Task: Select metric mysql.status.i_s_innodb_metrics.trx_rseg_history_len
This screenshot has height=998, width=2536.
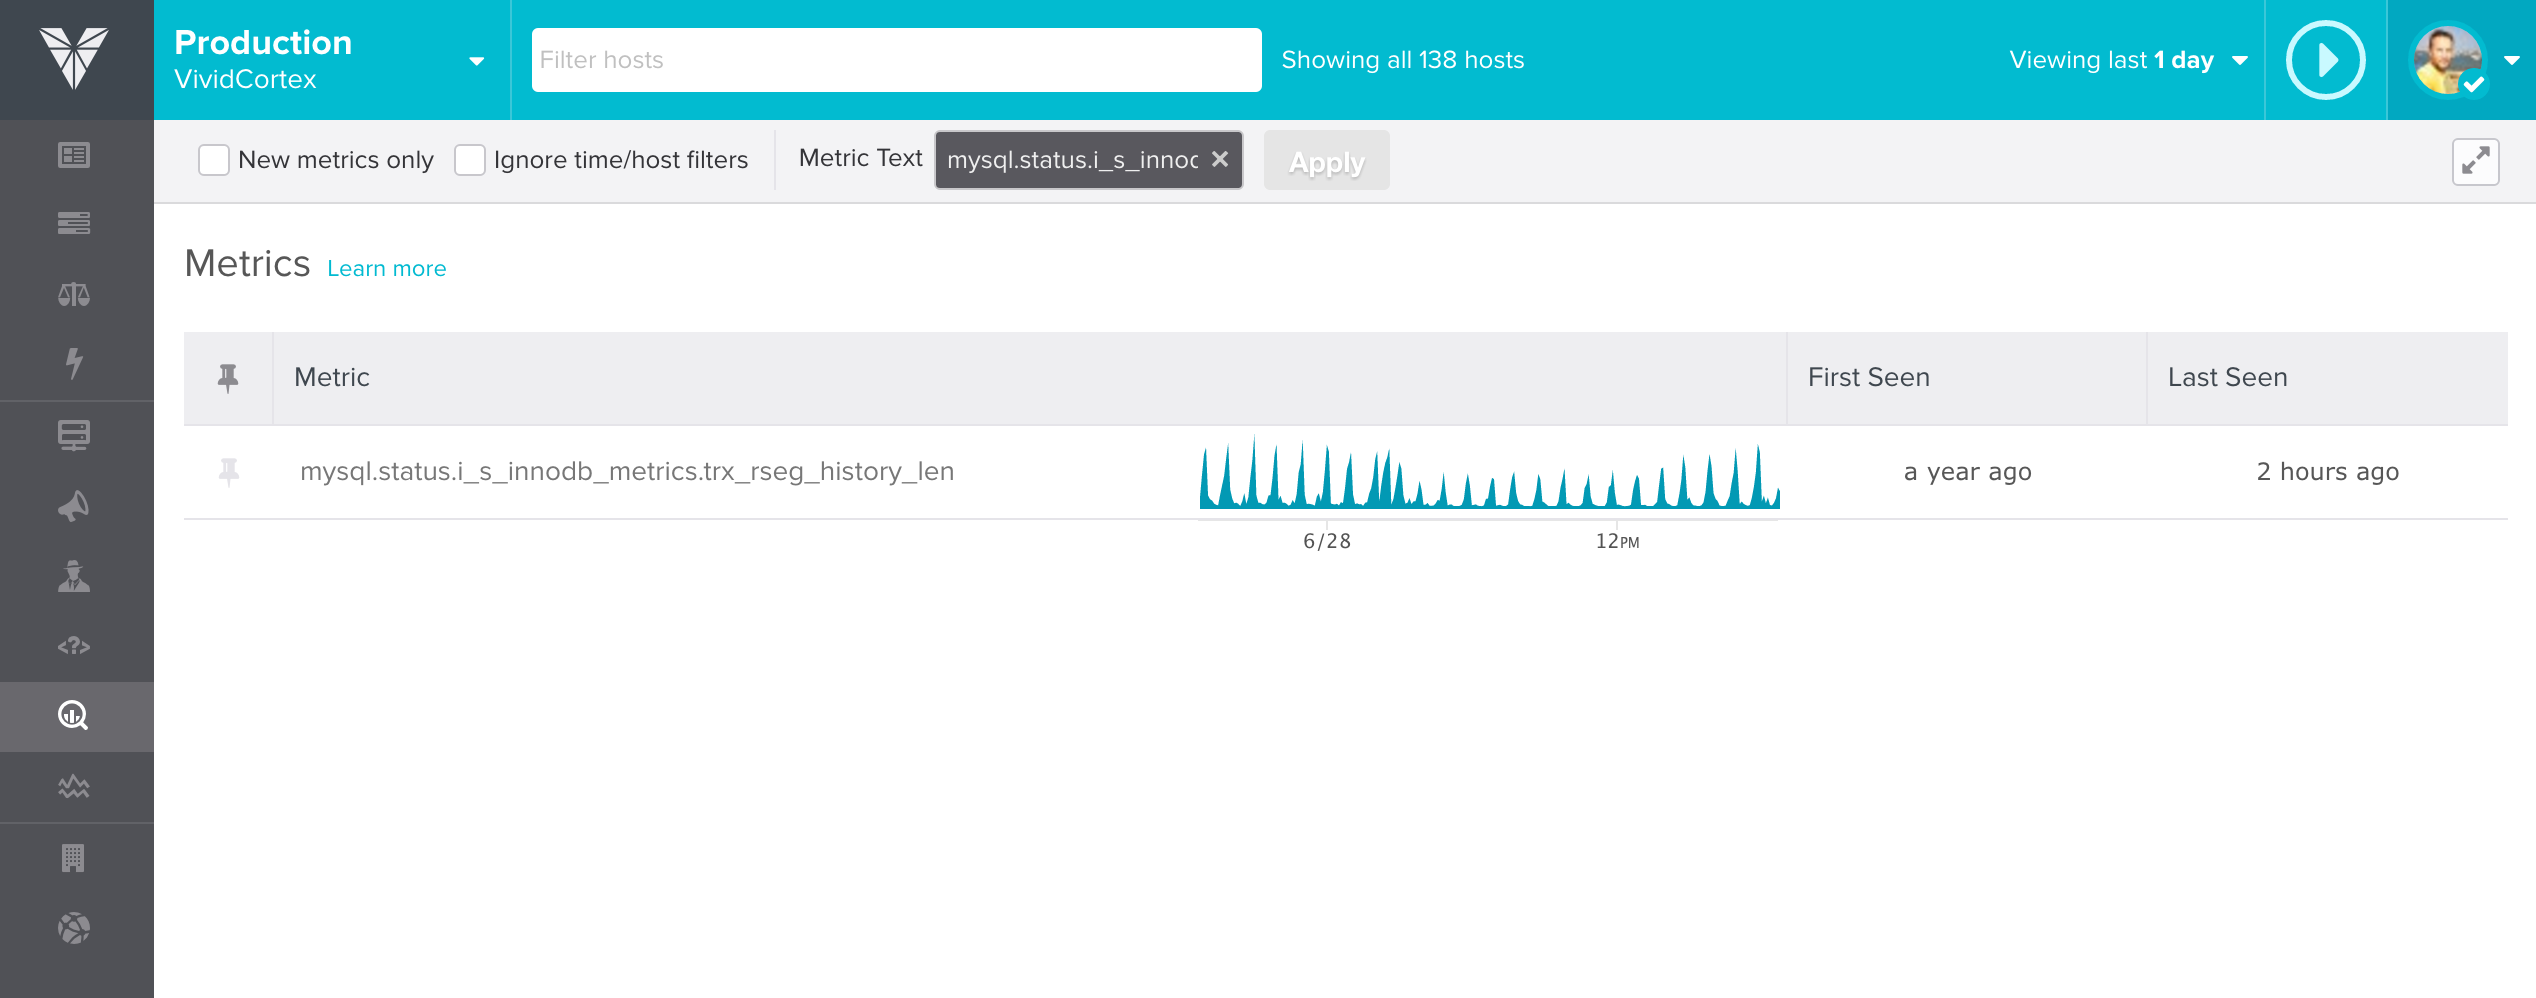Action: 627,471
